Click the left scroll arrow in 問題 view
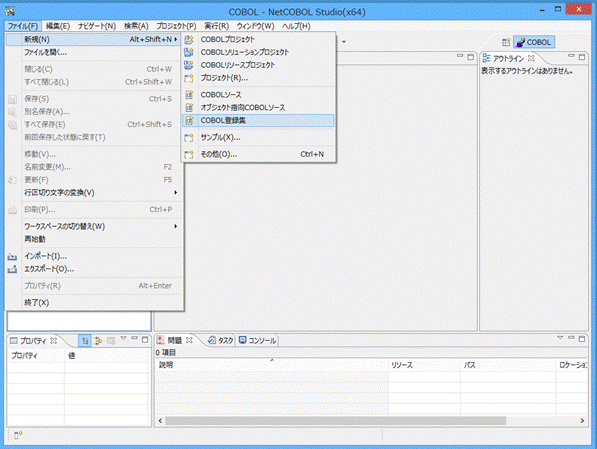597x449 pixels. click(x=160, y=421)
